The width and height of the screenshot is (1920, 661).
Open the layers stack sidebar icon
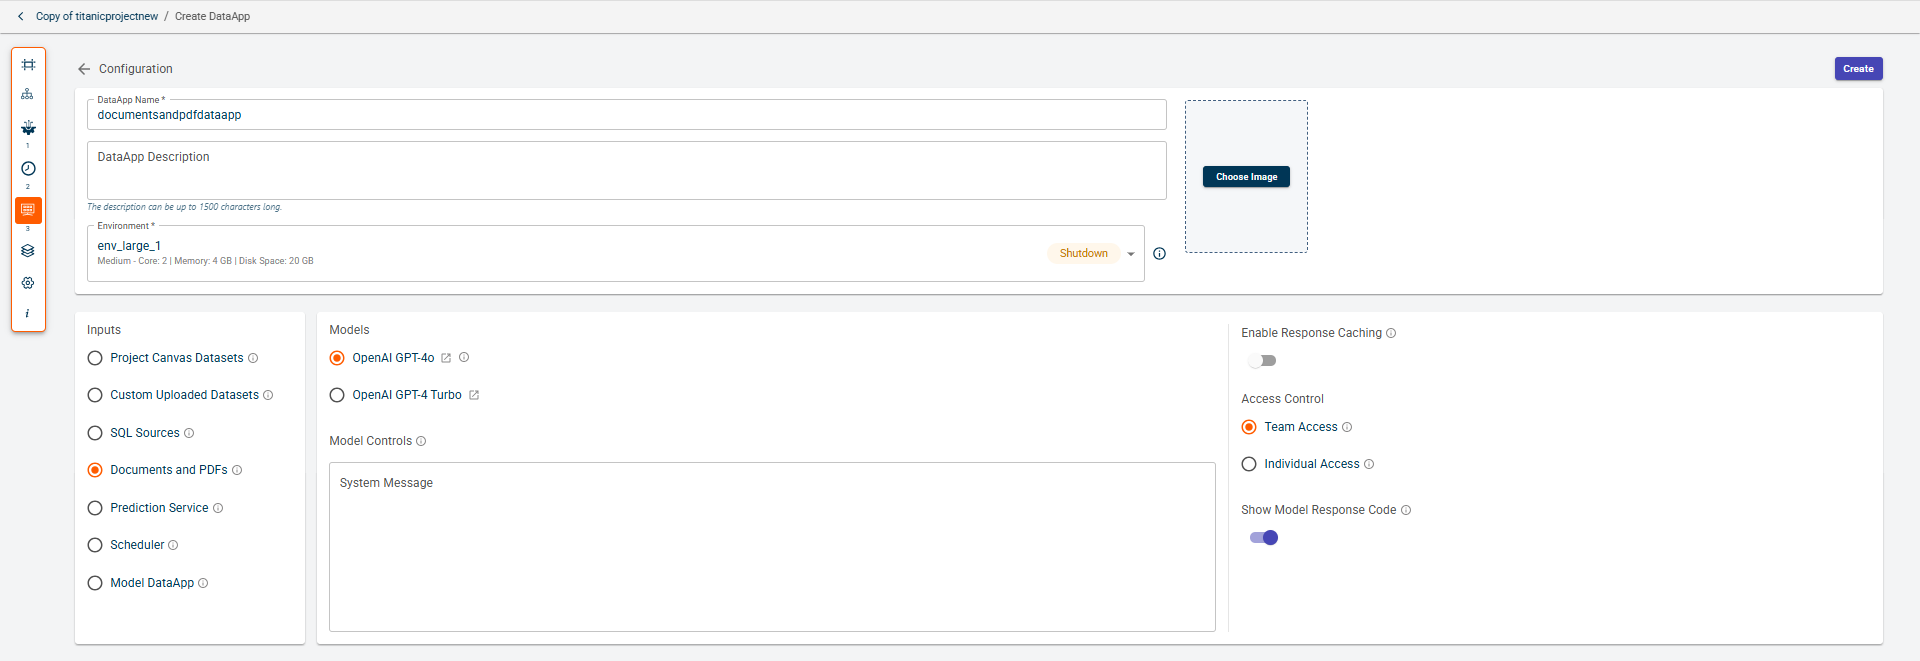(x=28, y=251)
